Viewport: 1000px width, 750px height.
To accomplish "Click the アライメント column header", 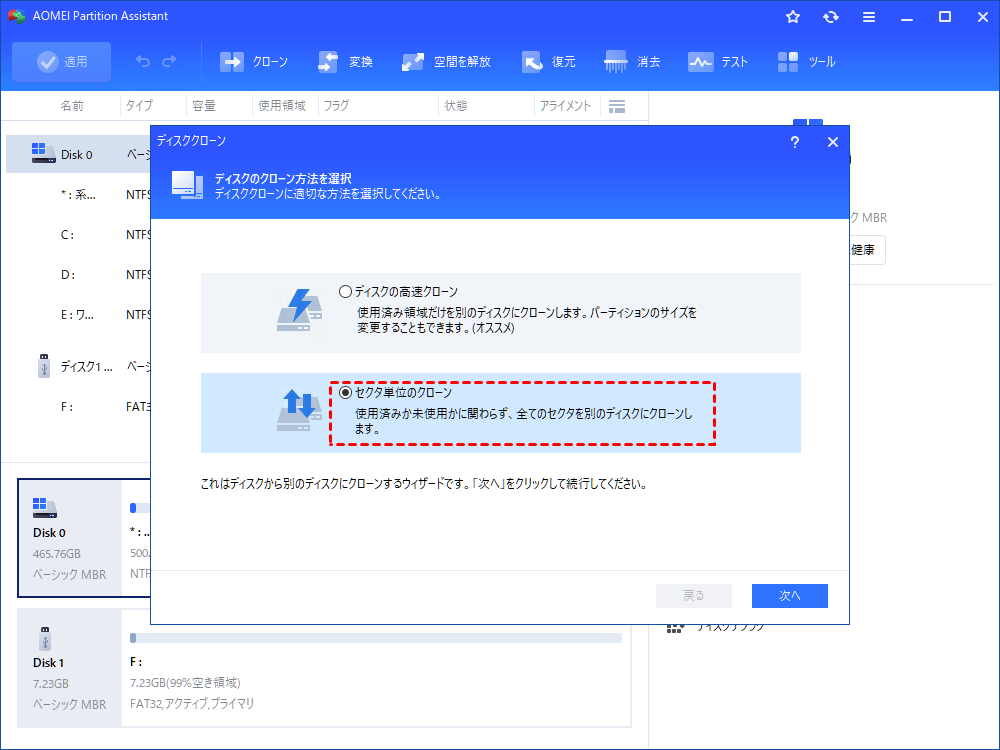I will coord(566,106).
